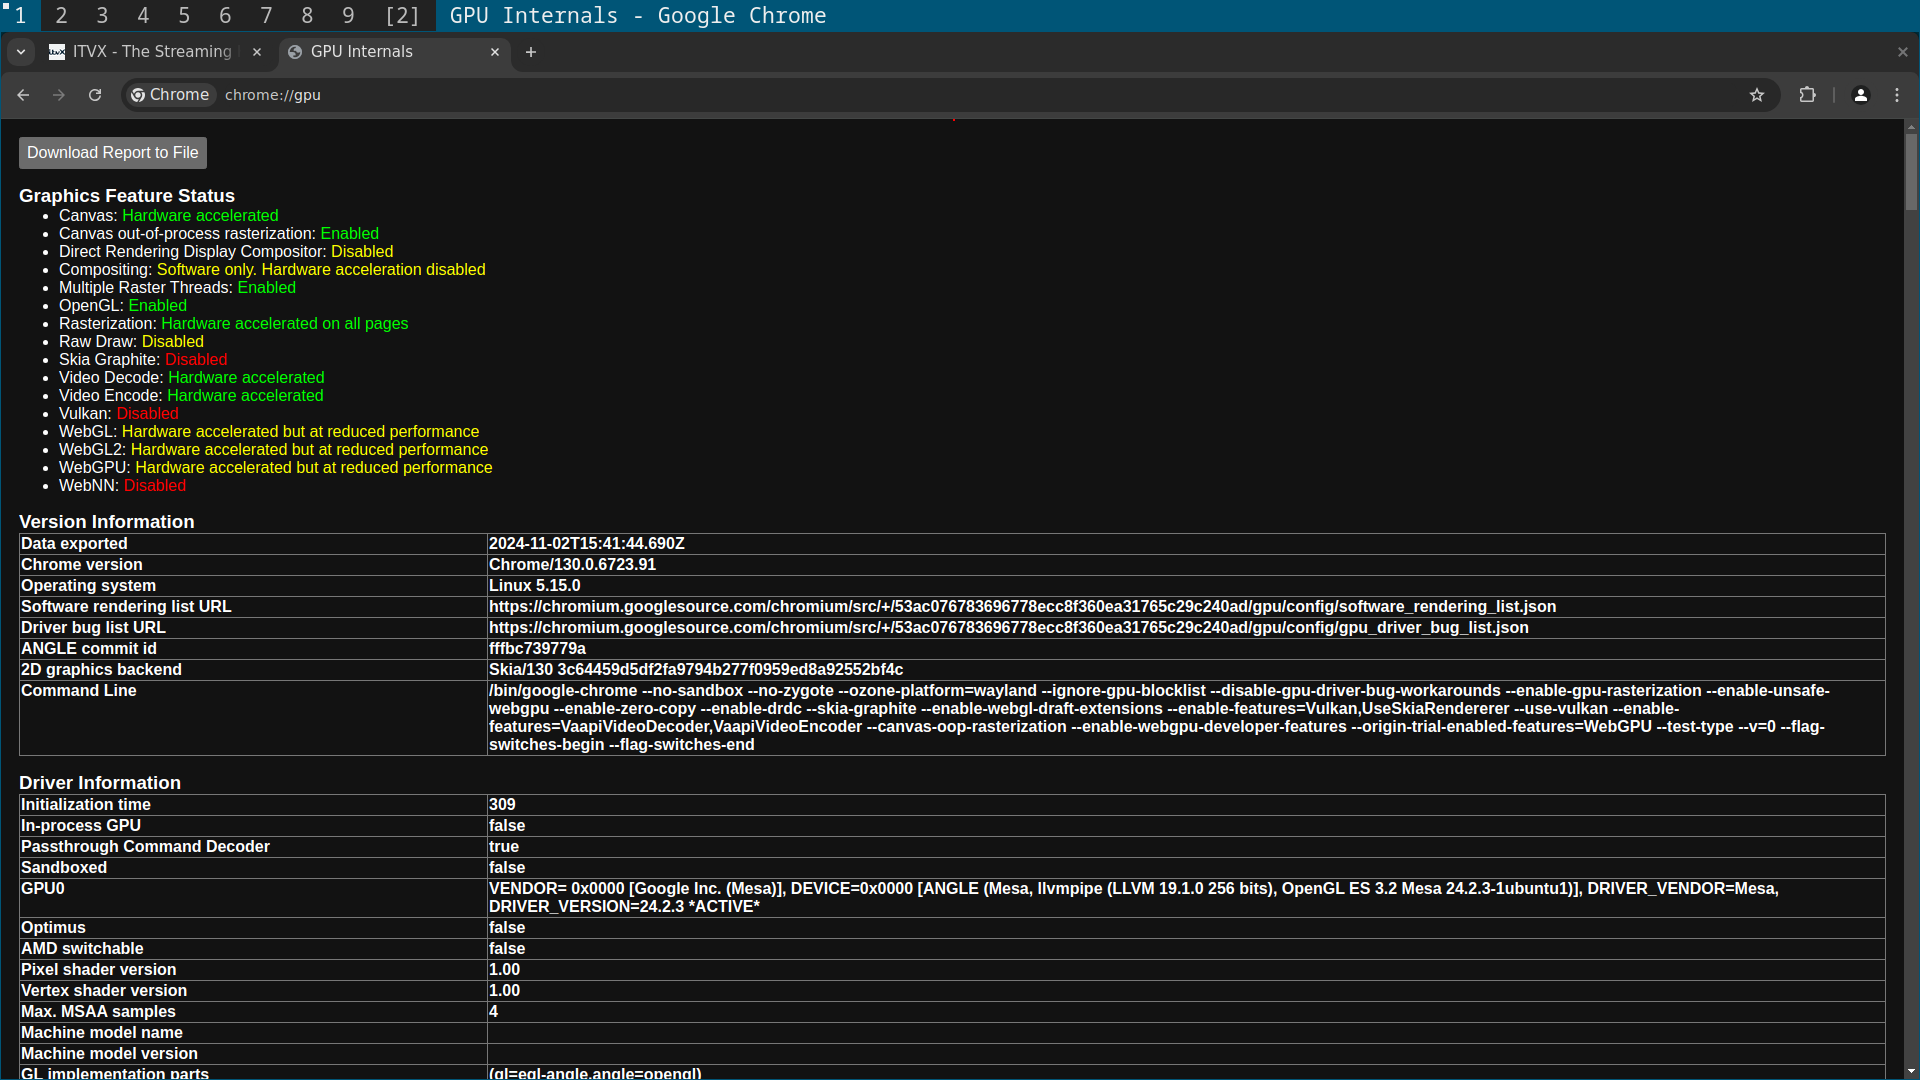Bookmark this page with star icon
The height and width of the screenshot is (1080, 1920).
[x=1757, y=95]
